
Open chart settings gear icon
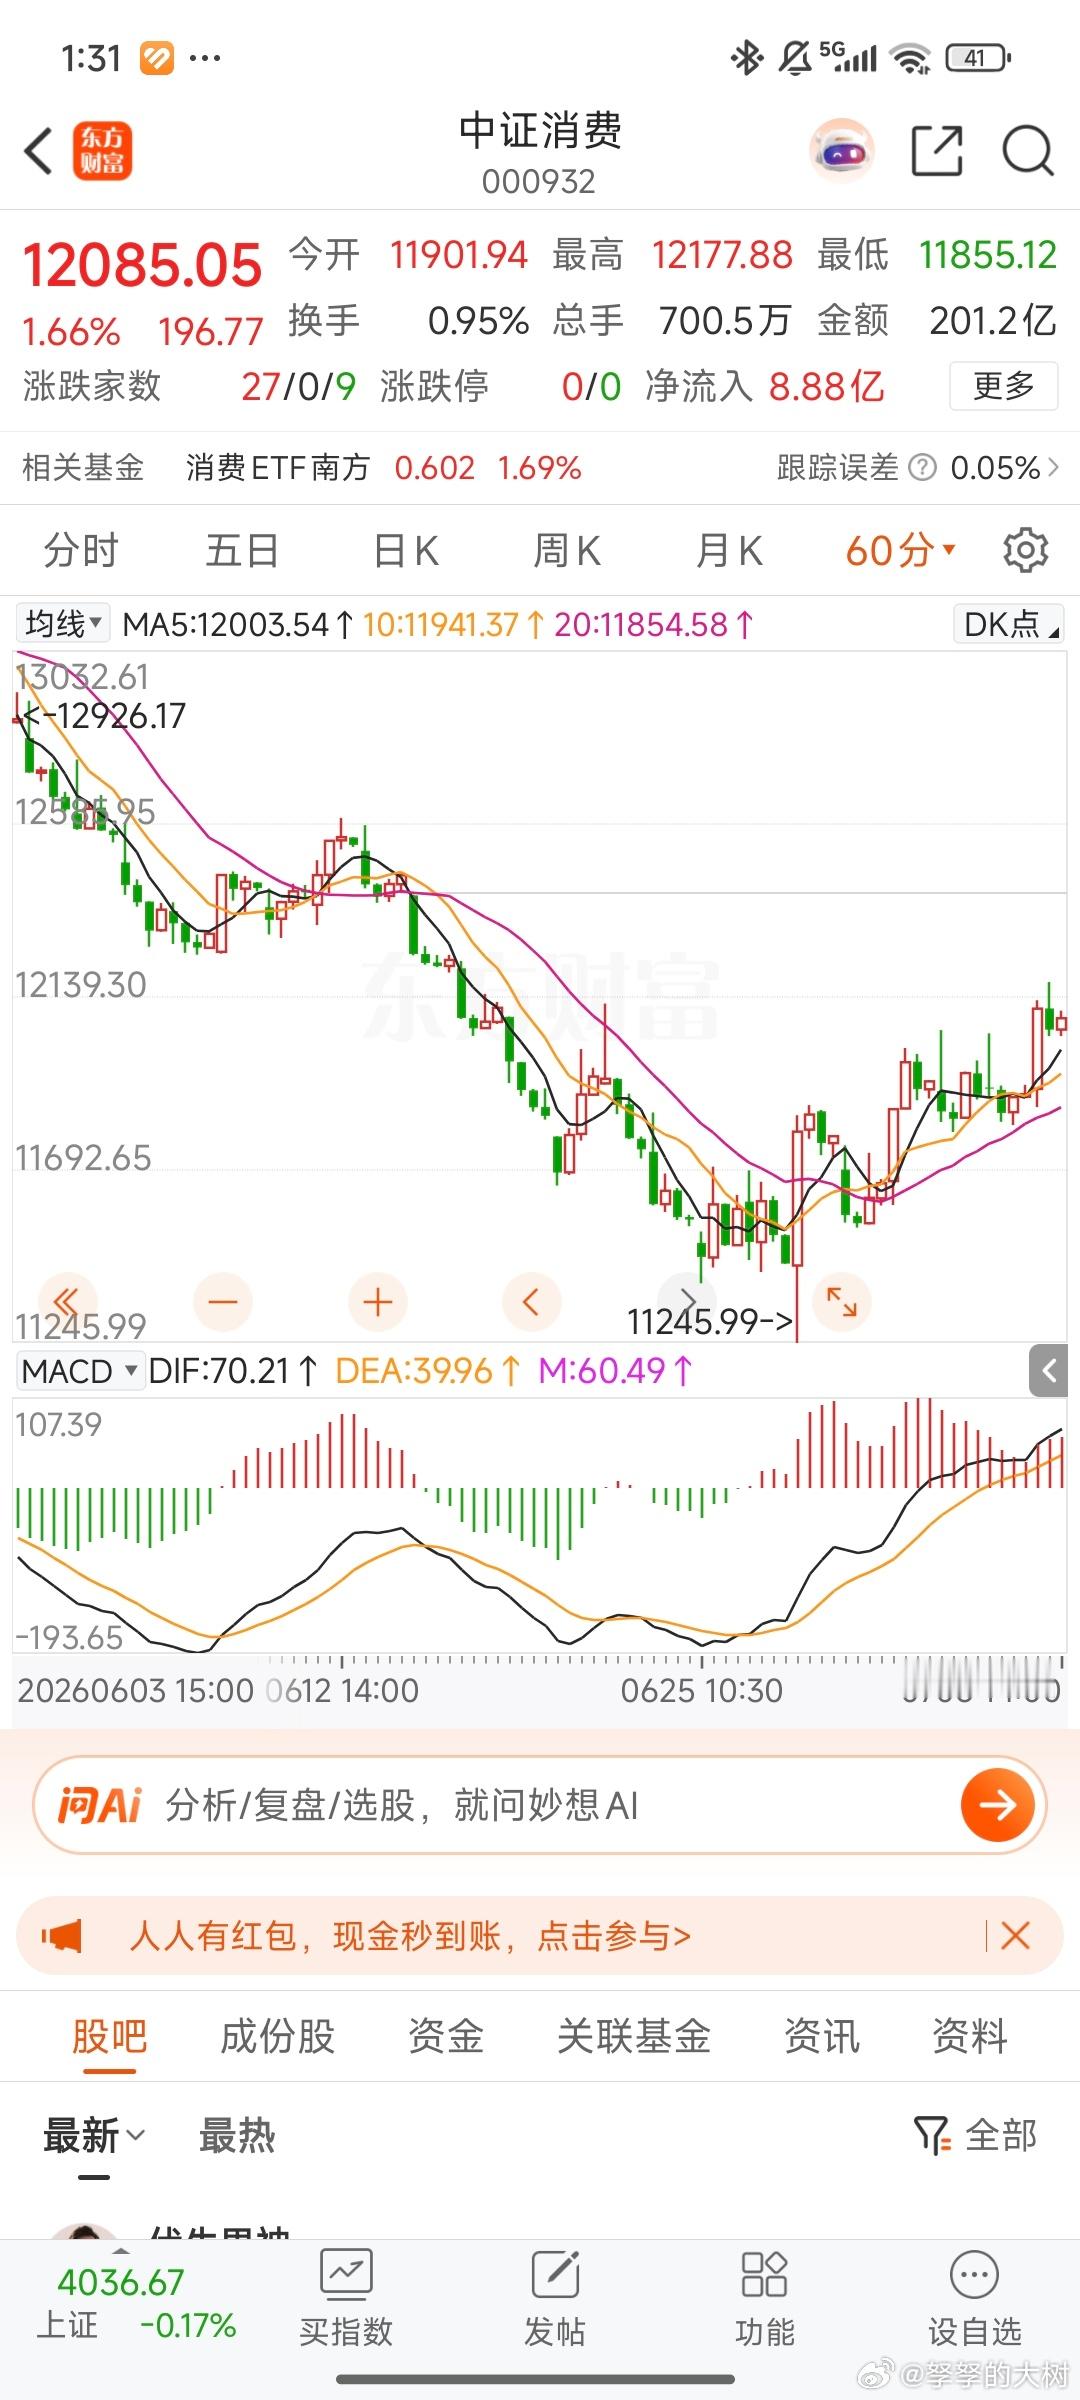pyautogui.click(x=1025, y=550)
